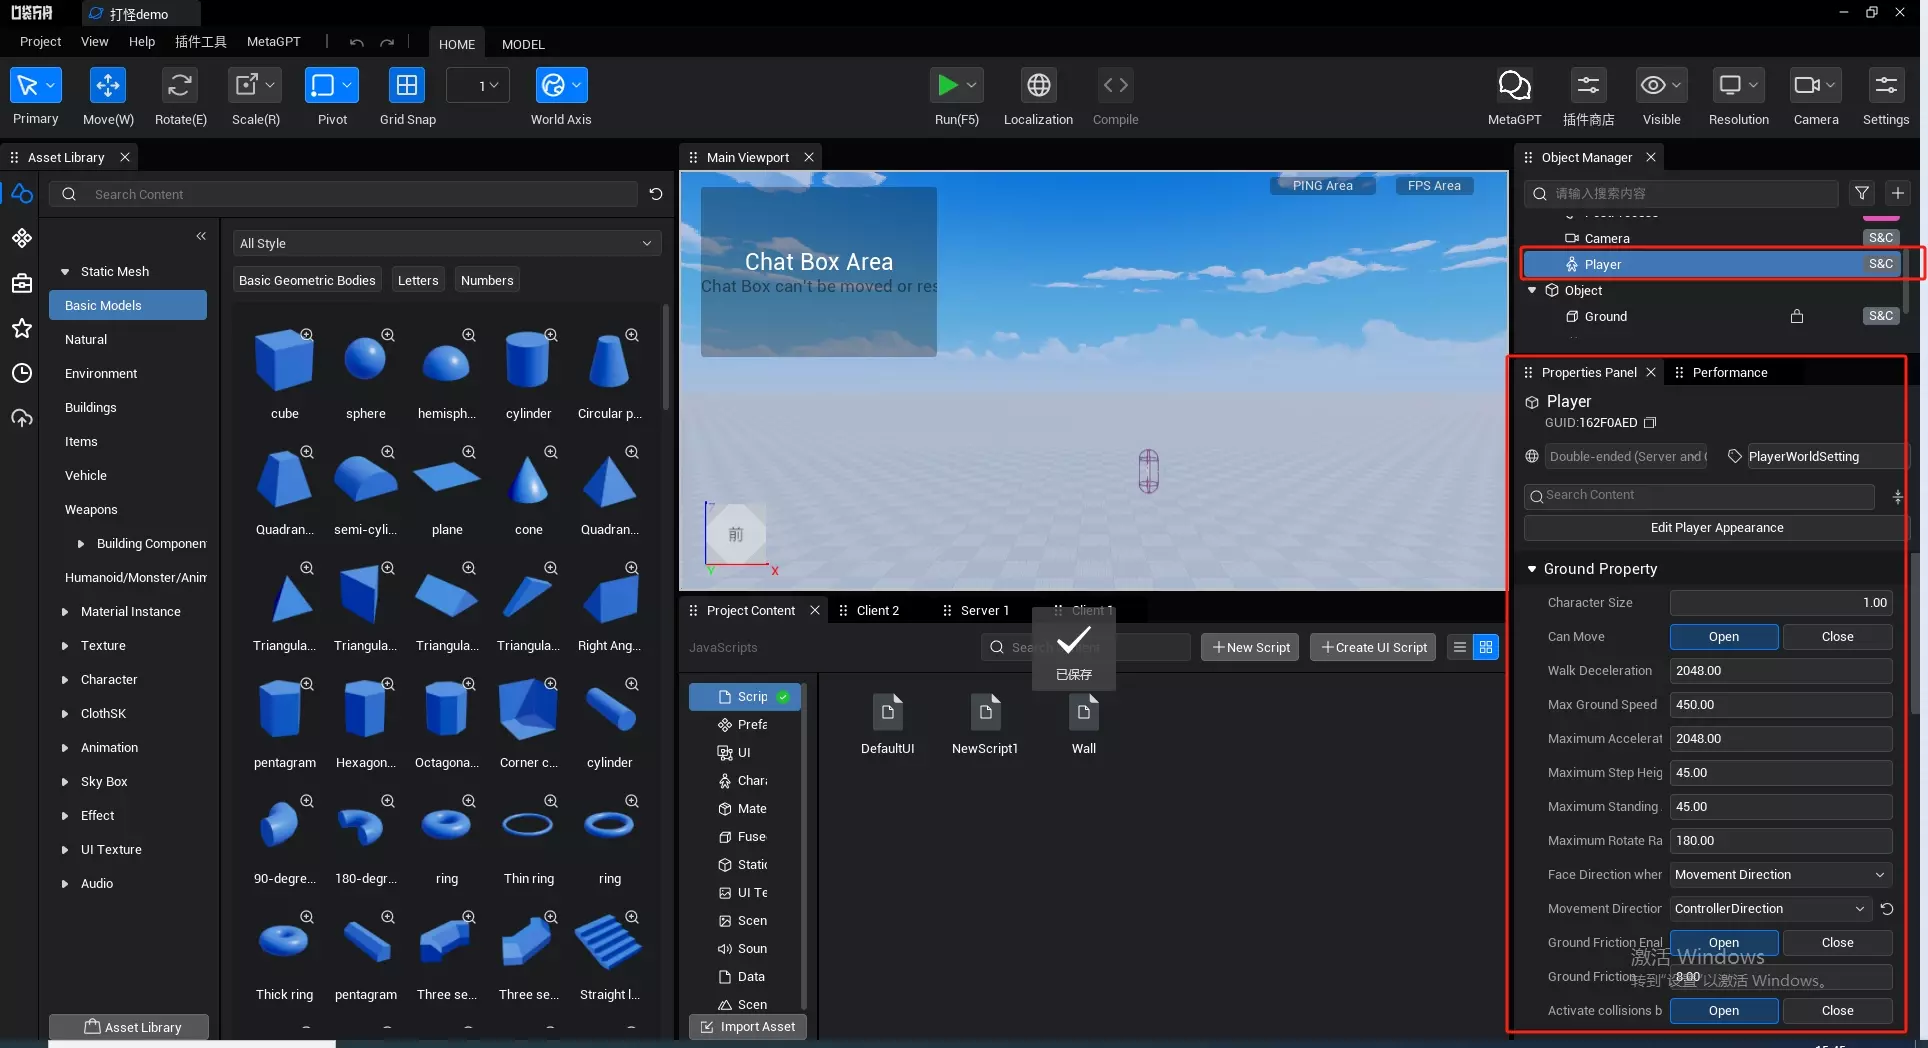Collapse the Static Mesh tree node
Screen dimensions: 1928x1048
pos(65,272)
